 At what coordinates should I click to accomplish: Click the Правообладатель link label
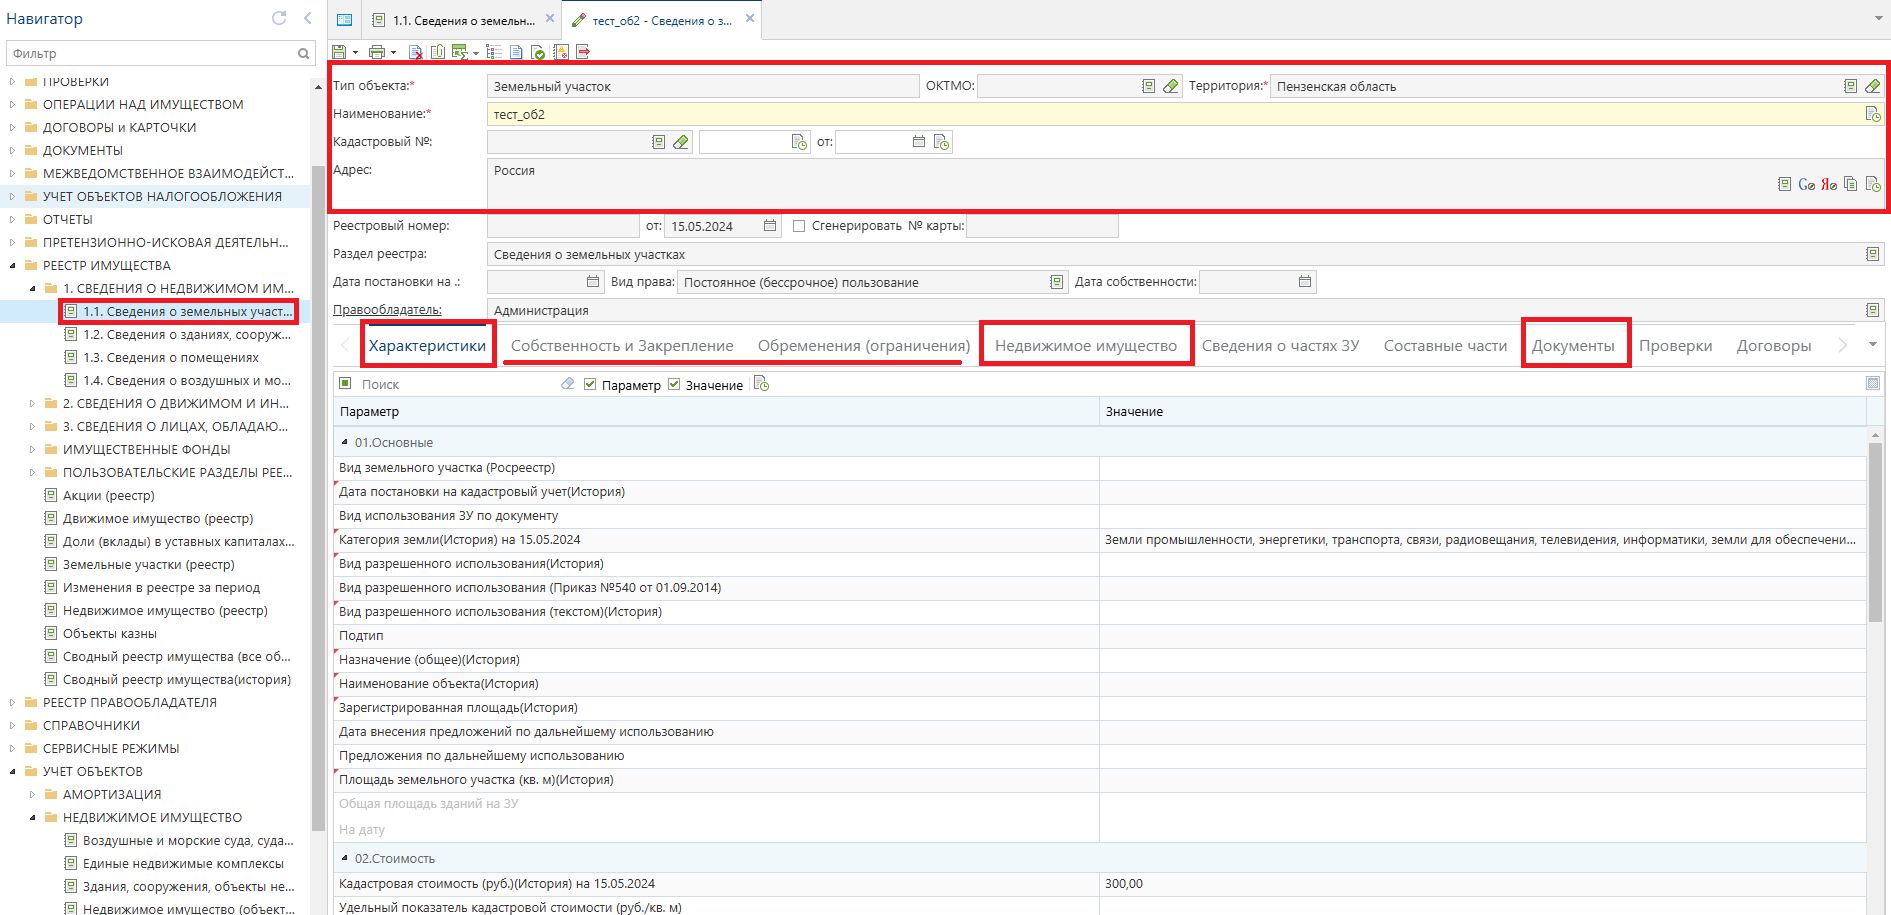pos(387,310)
